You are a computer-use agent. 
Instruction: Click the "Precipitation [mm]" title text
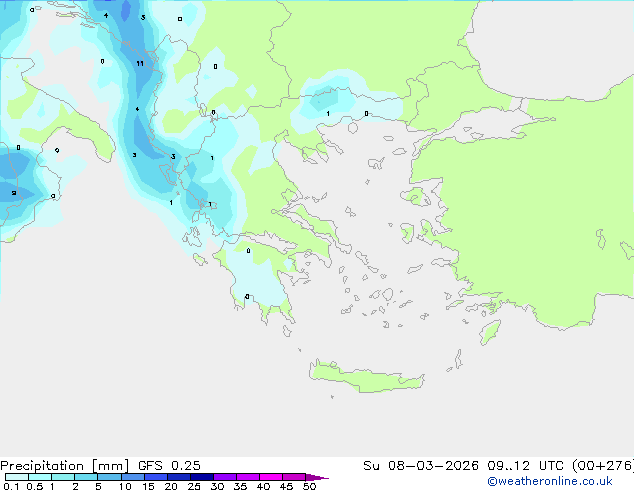[65, 466]
